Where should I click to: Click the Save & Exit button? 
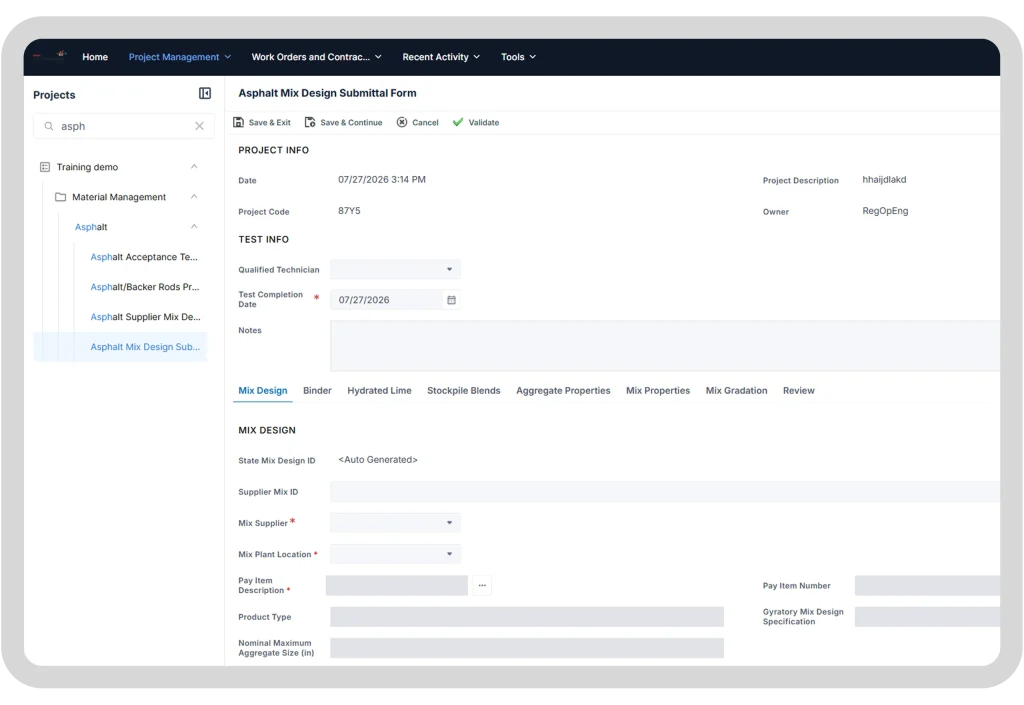tap(262, 122)
